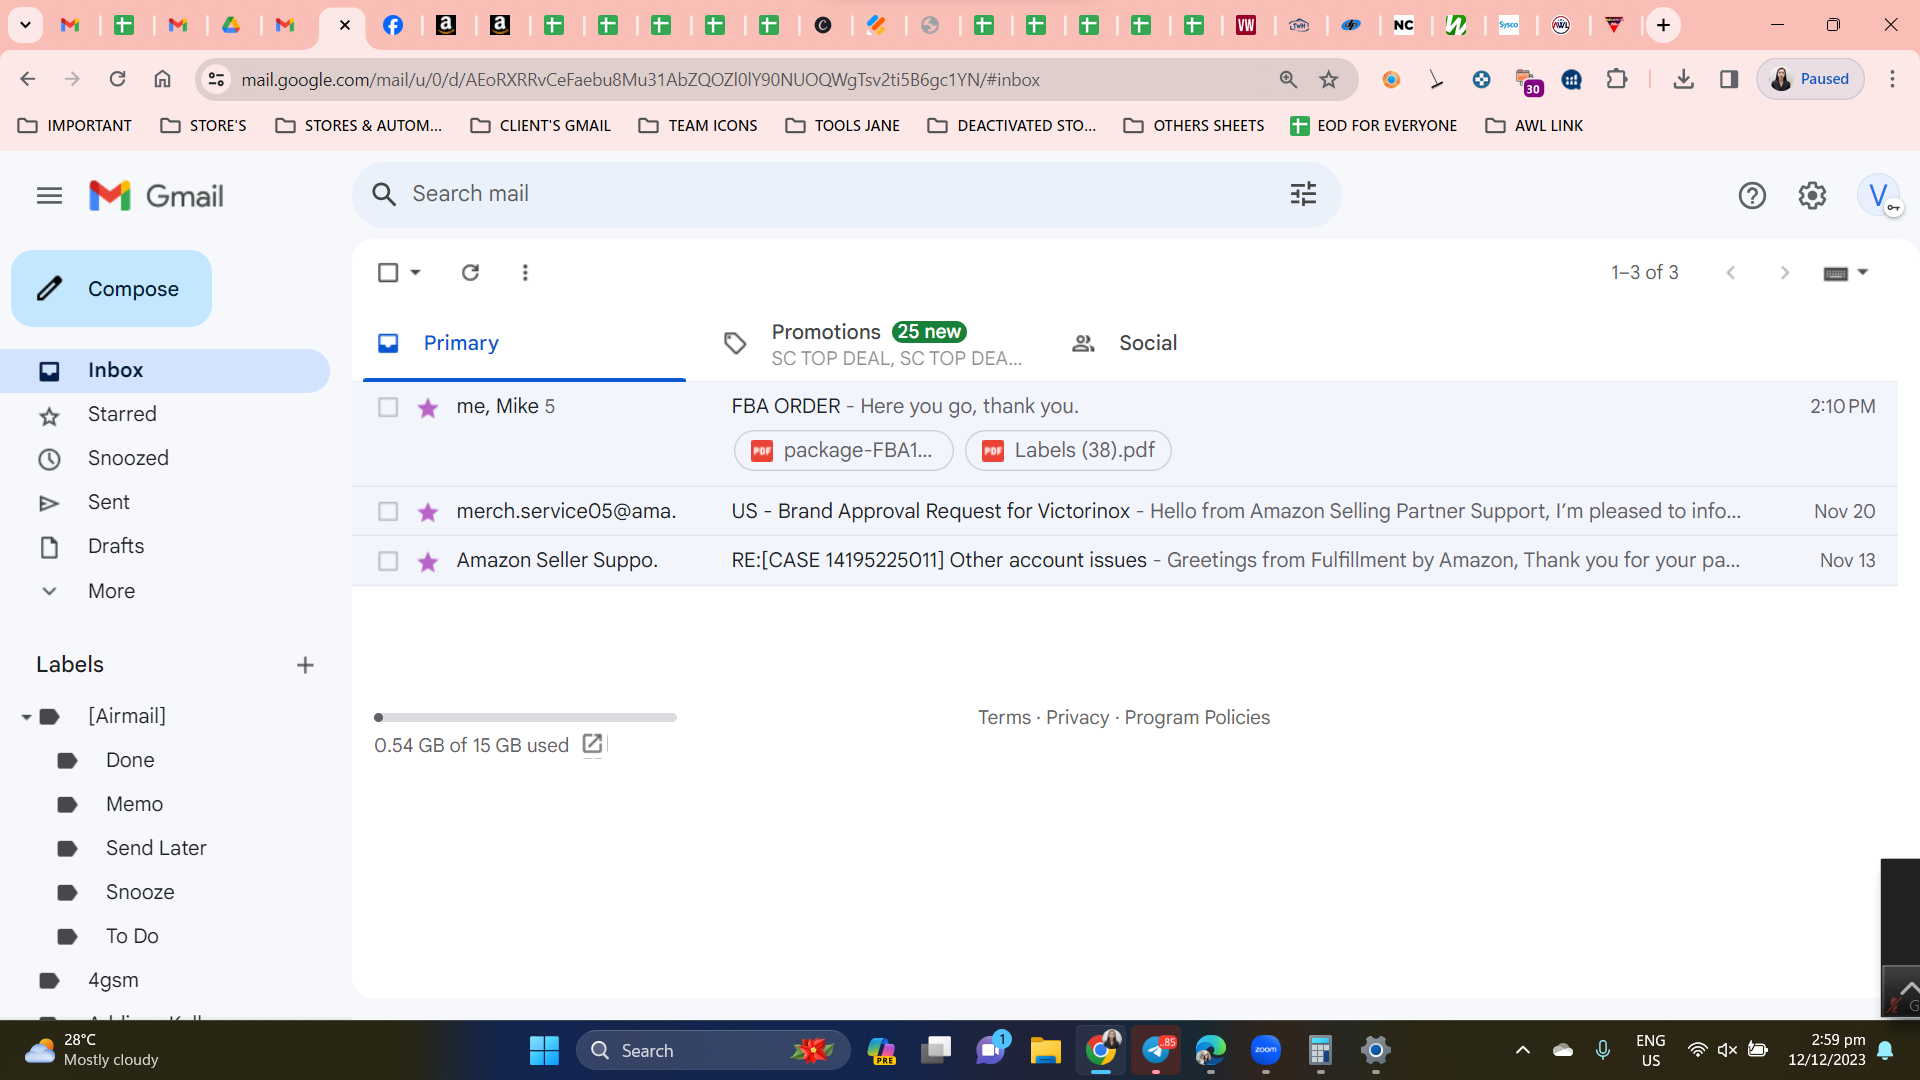
Task: Open input tools keyboard dropdown
Action: pos(1845,273)
